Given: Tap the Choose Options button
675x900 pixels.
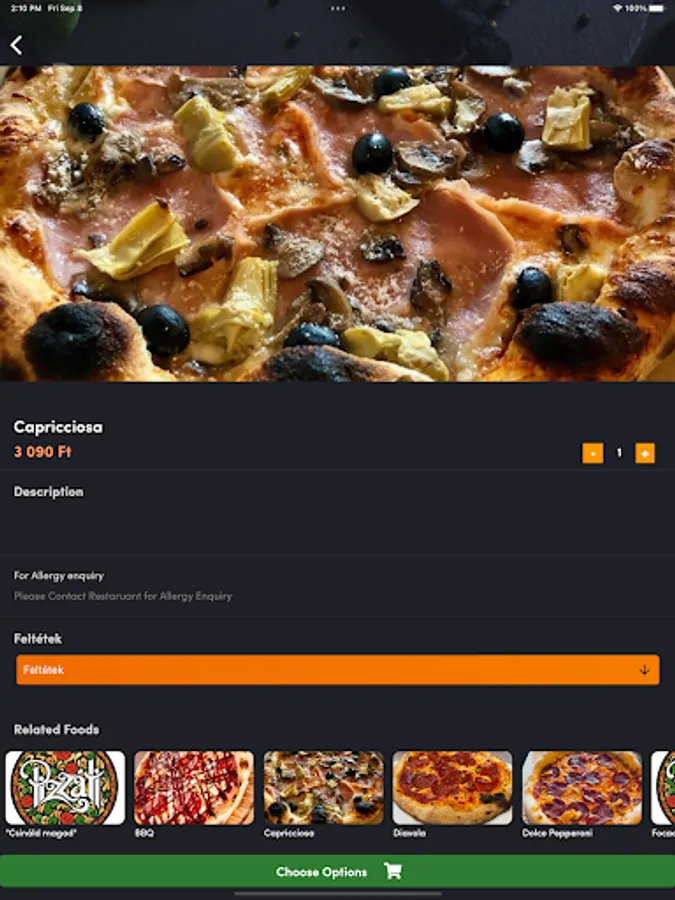Looking at the screenshot, I should [338, 871].
